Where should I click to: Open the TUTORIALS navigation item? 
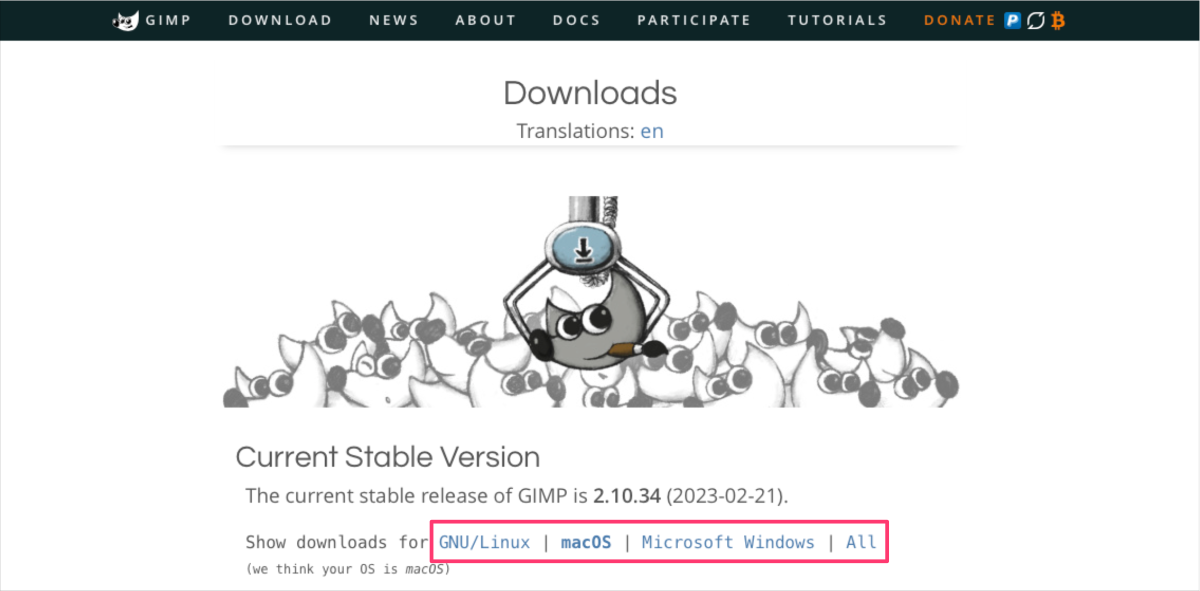pos(837,20)
